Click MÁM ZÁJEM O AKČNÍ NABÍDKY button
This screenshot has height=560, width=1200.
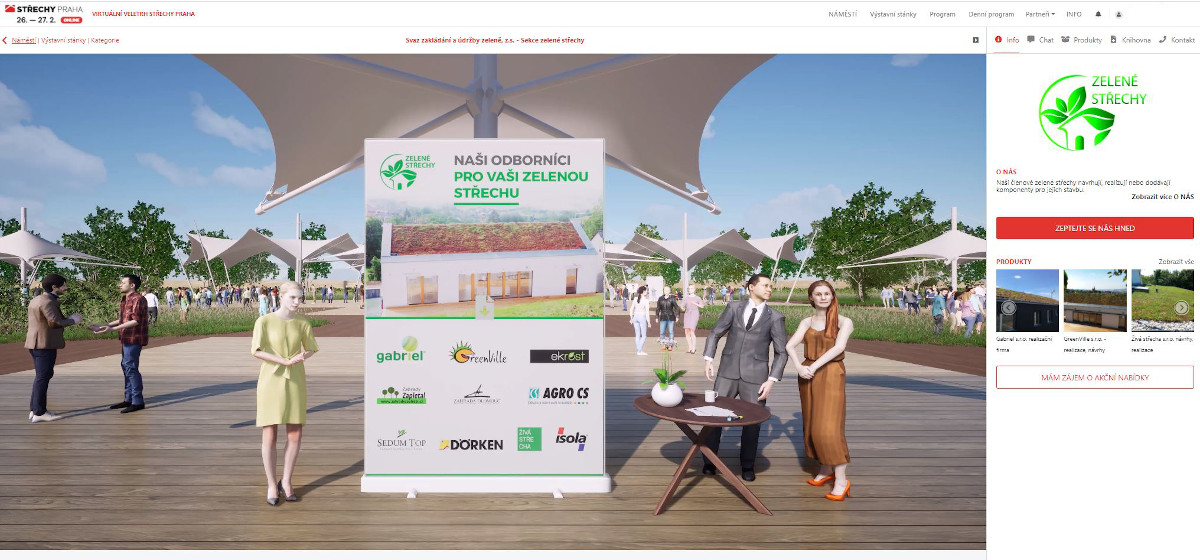(x=1095, y=377)
